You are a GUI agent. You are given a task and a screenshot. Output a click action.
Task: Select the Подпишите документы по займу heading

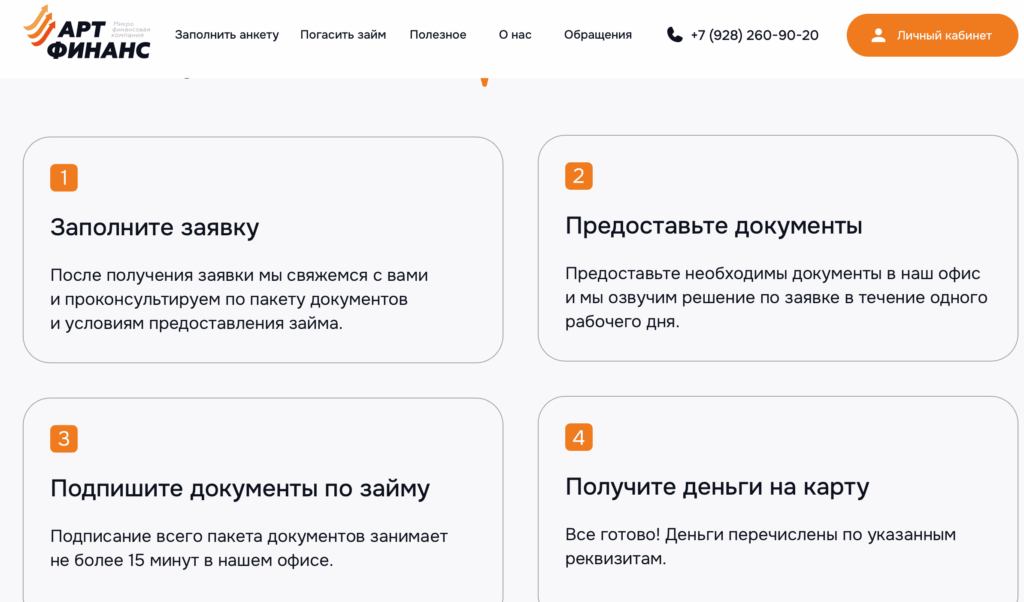tap(240, 488)
